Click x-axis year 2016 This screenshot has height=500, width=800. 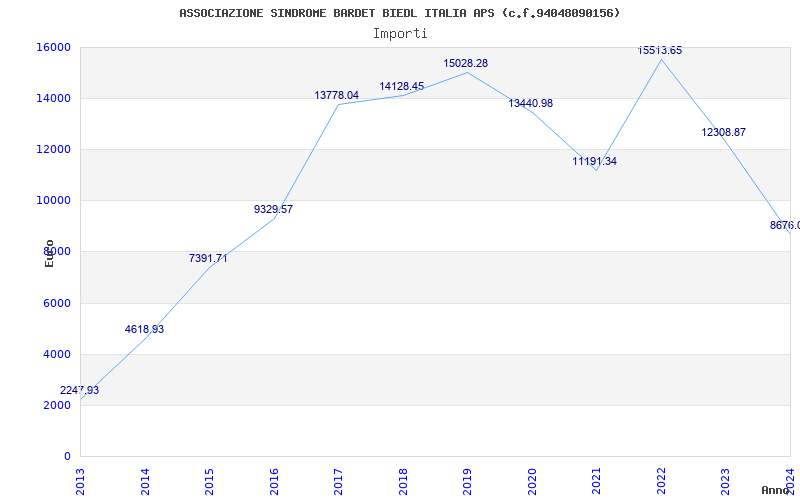coord(274,482)
